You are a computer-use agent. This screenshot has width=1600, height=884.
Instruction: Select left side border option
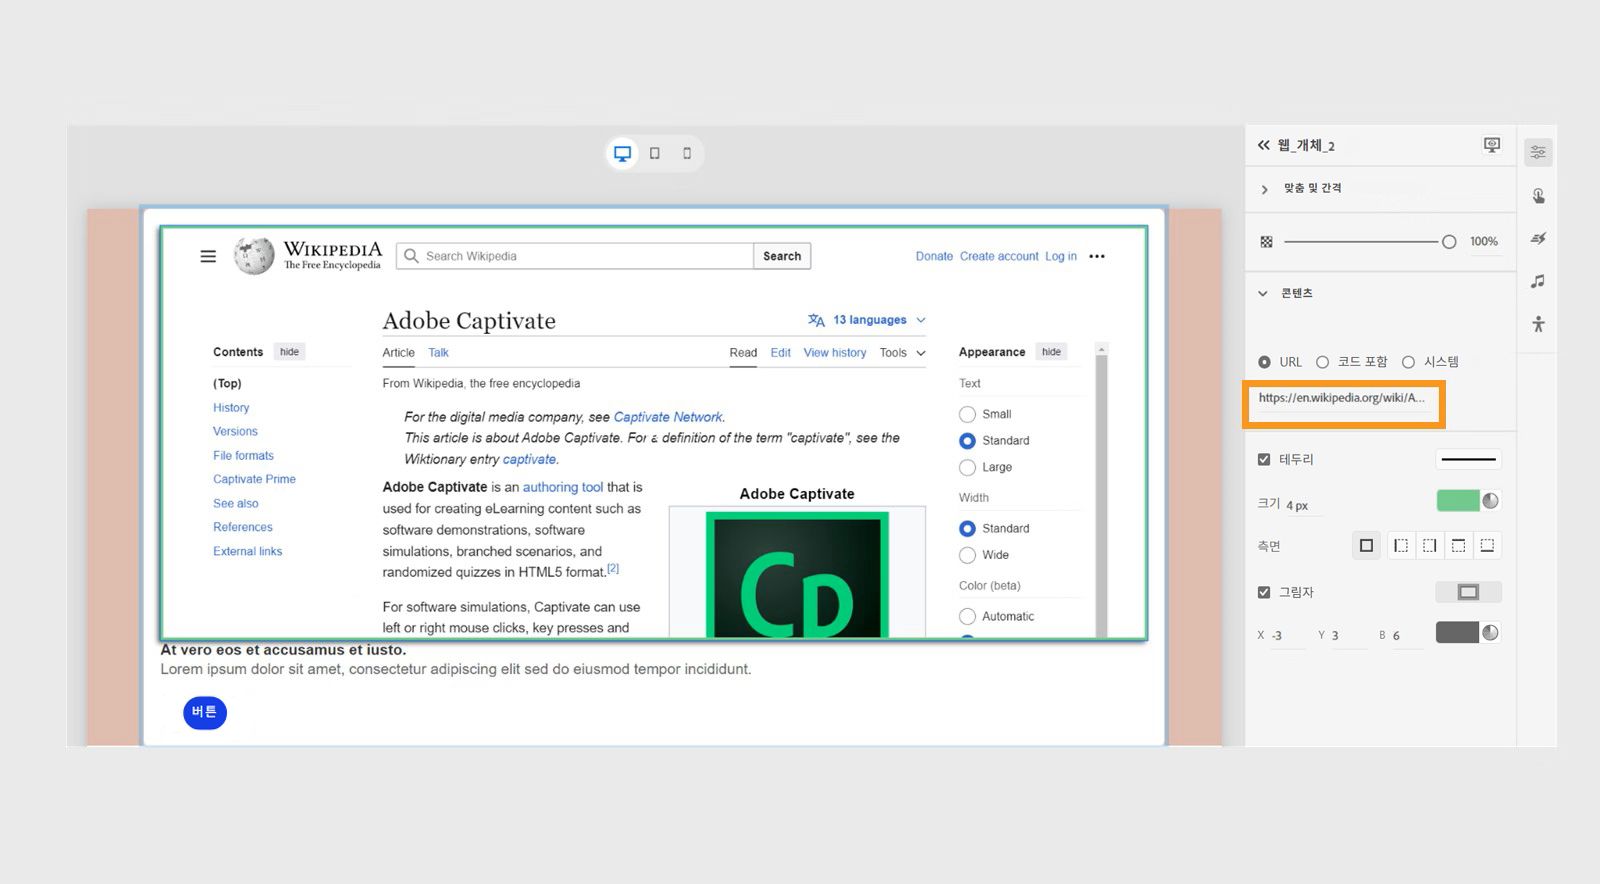(1401, 545)
